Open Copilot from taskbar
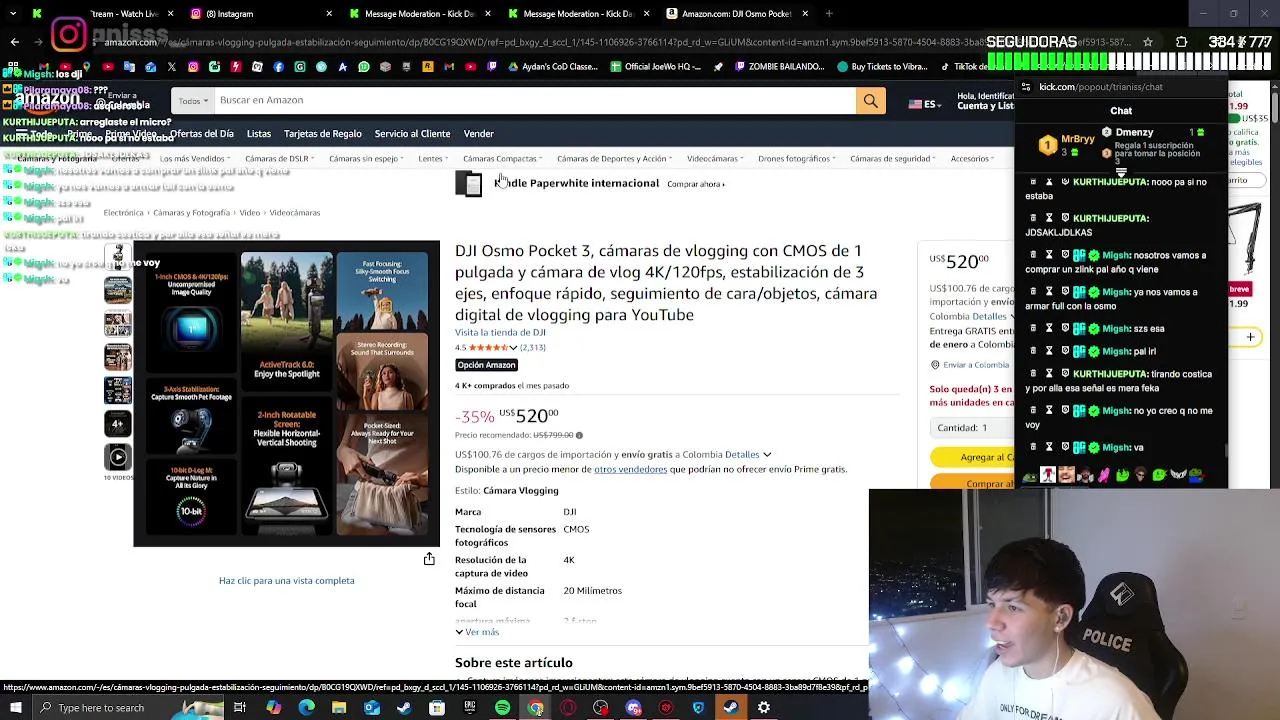The height and width of the screenshot is (720, 1280). coord(273,708)
